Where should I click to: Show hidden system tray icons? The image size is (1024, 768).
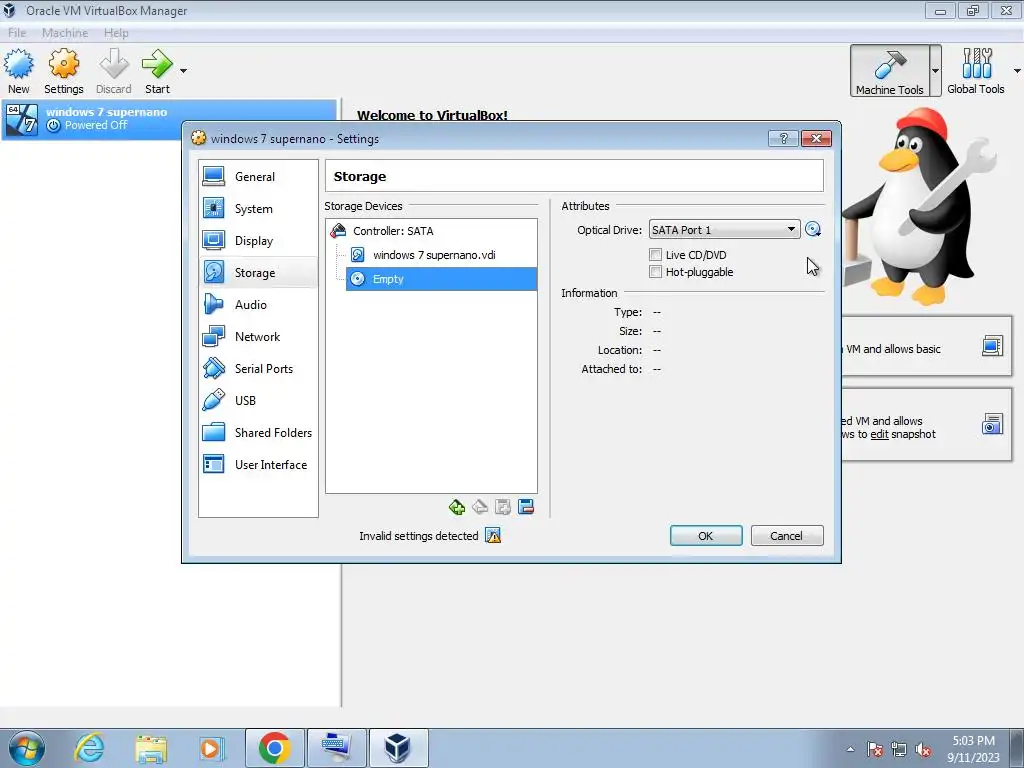(x=850, y=749)
